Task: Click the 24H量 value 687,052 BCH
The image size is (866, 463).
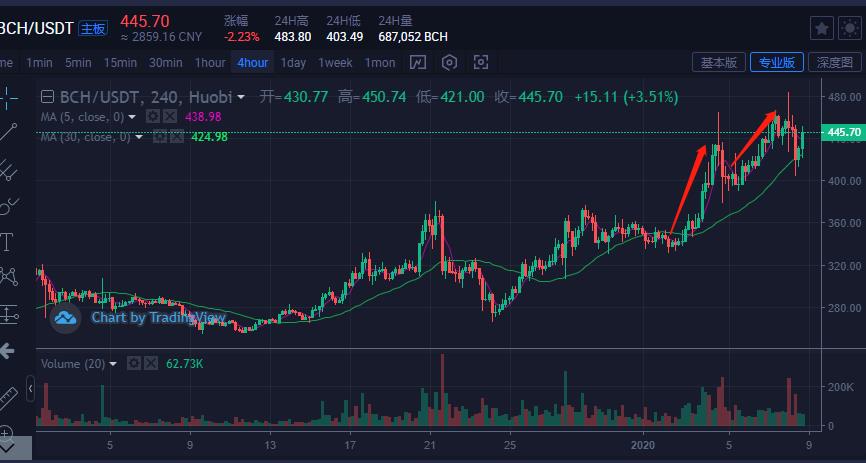Action: (413, 37)
